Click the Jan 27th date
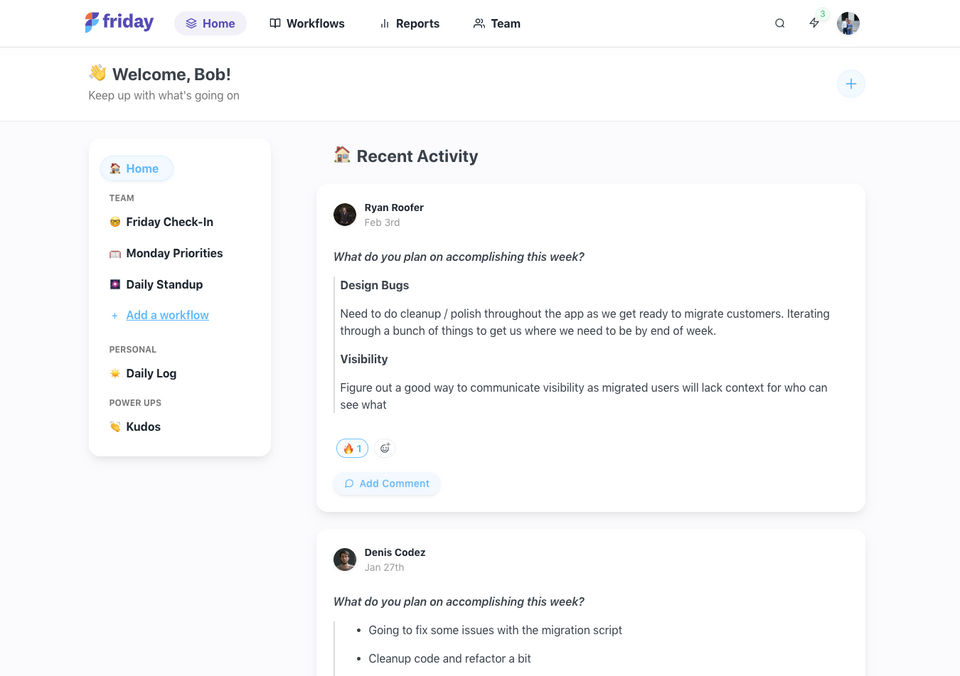Image resolution: width=960 pixels, height=676 pixels. coord(384,567)
